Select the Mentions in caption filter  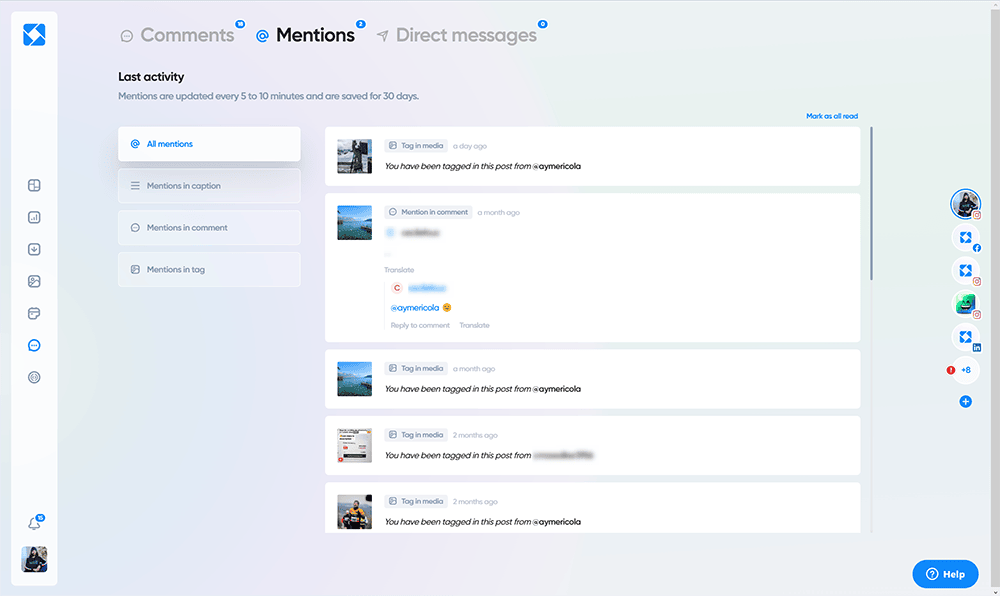(x=209, y=186)
